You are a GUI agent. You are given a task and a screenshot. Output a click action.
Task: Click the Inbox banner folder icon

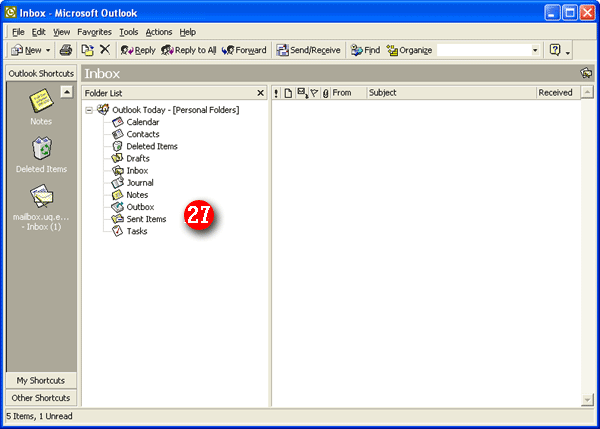click(586, 73)
